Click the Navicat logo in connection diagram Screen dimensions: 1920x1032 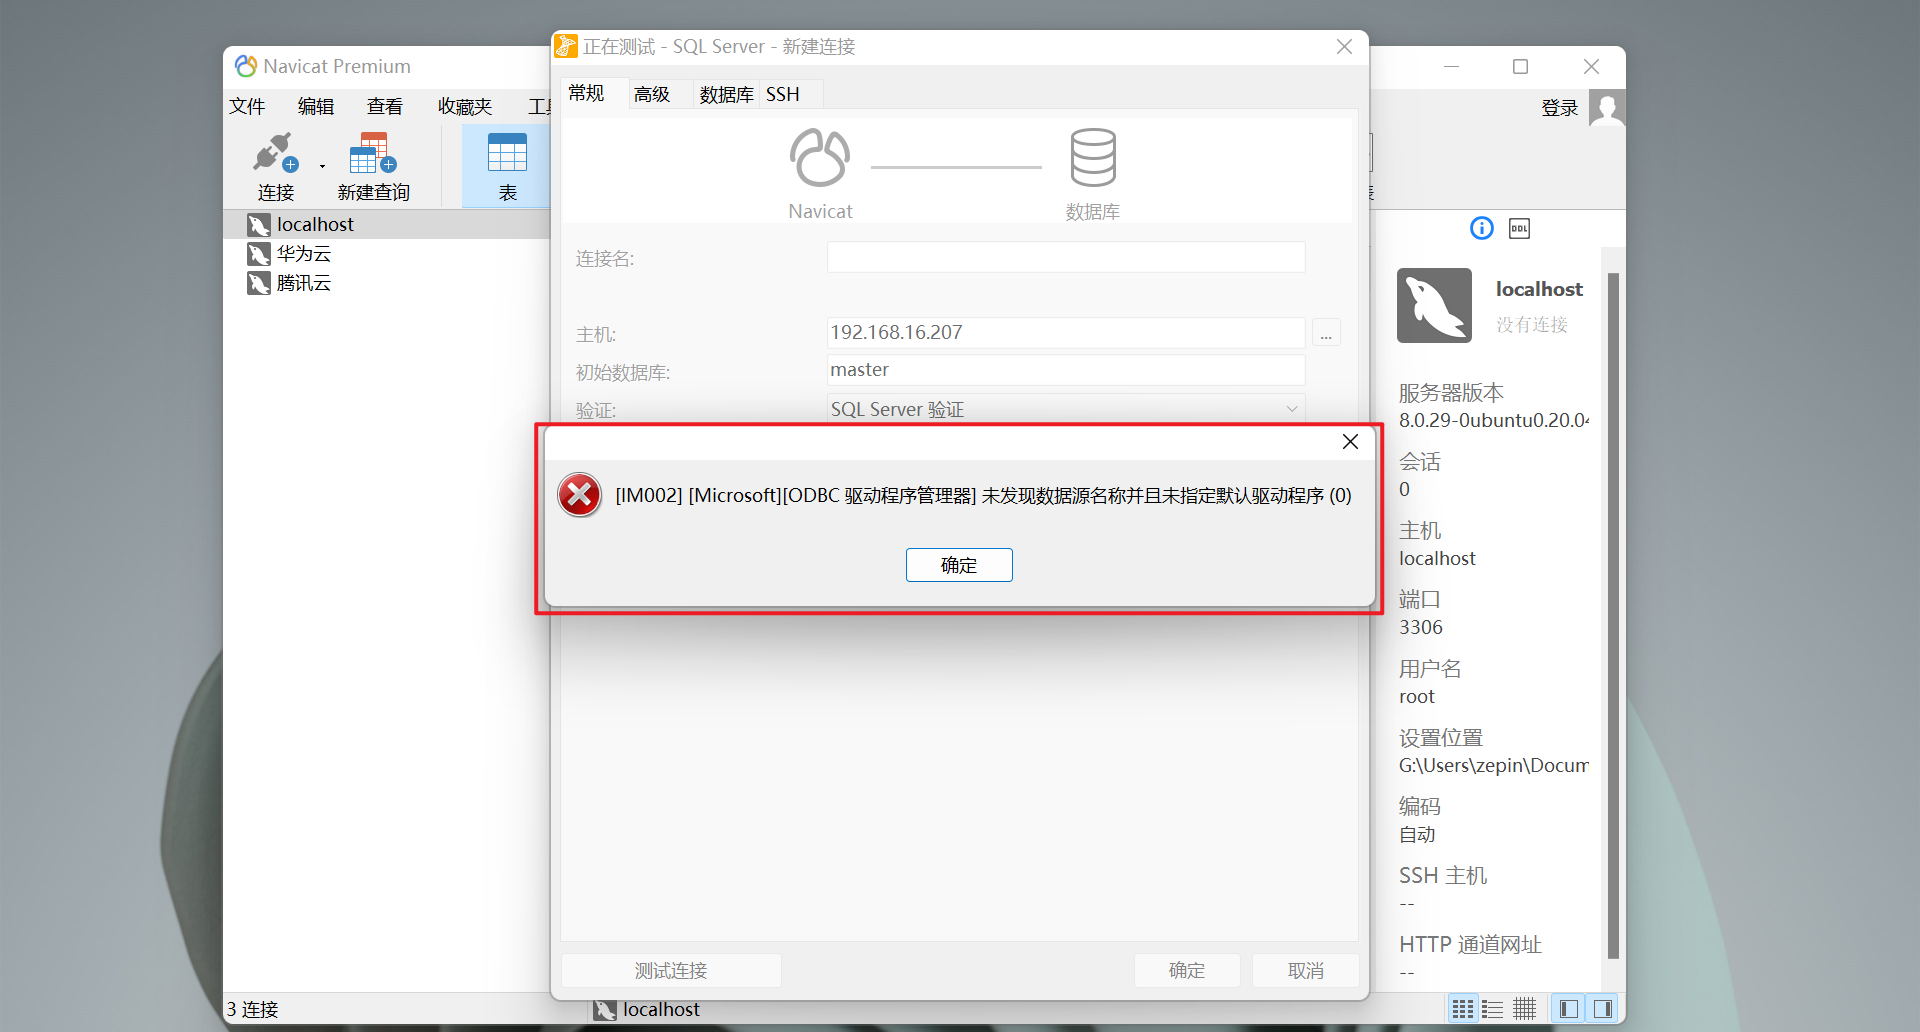(820, 158)
